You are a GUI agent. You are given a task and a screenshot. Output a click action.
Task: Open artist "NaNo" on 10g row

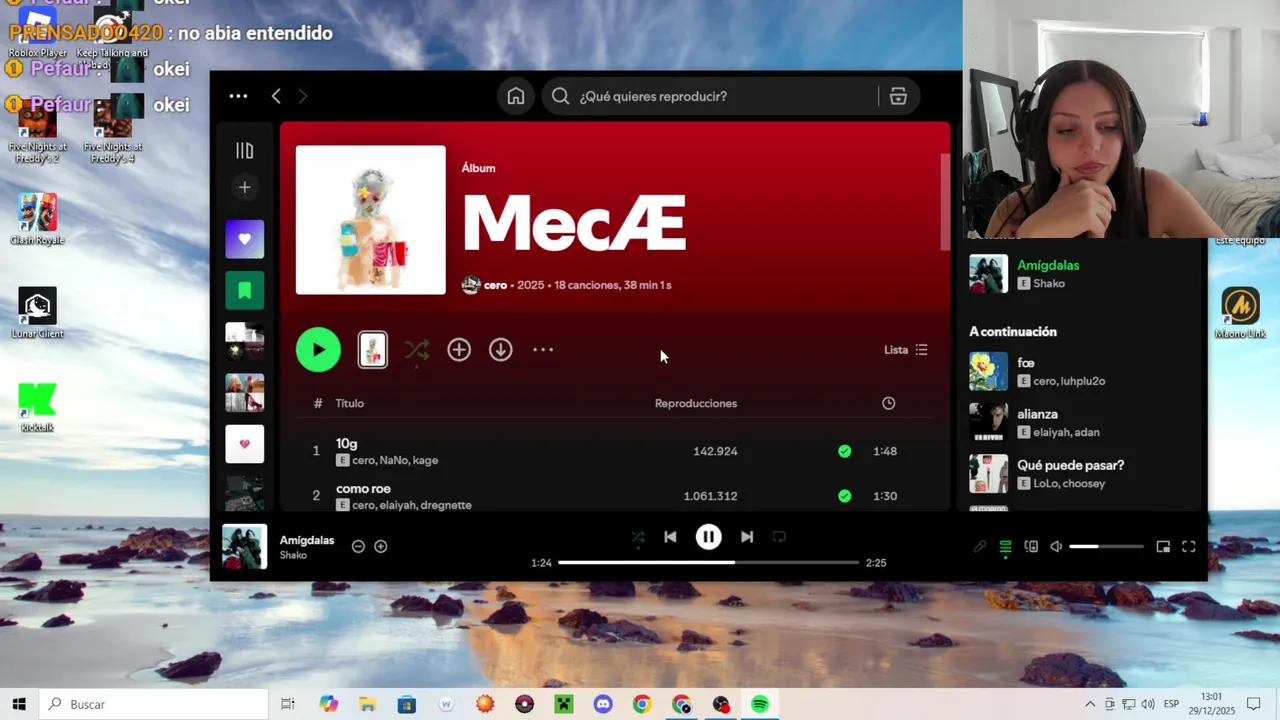pos(393,460)
